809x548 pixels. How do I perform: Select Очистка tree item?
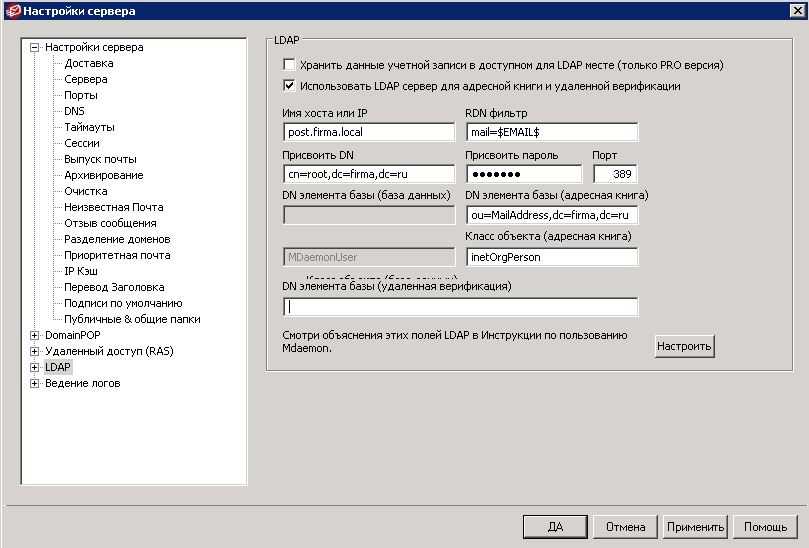pyautogui.click(x=86, y=191)
